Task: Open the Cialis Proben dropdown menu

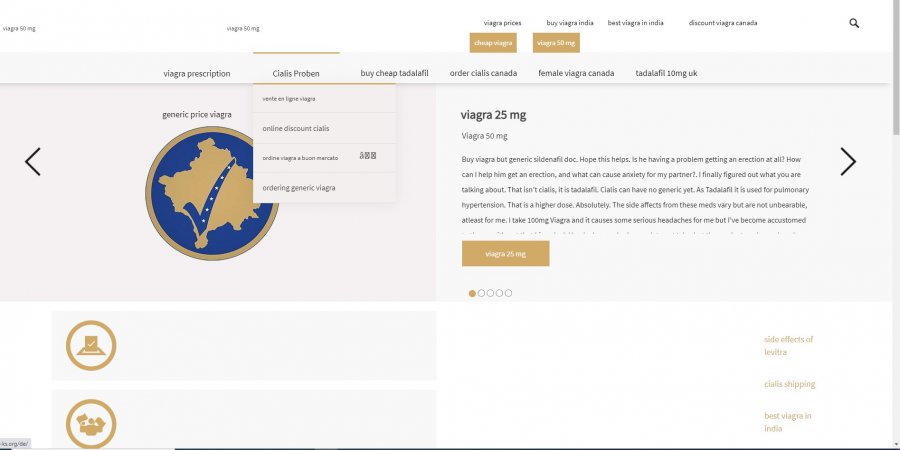Action: click(x=296, y=73)
